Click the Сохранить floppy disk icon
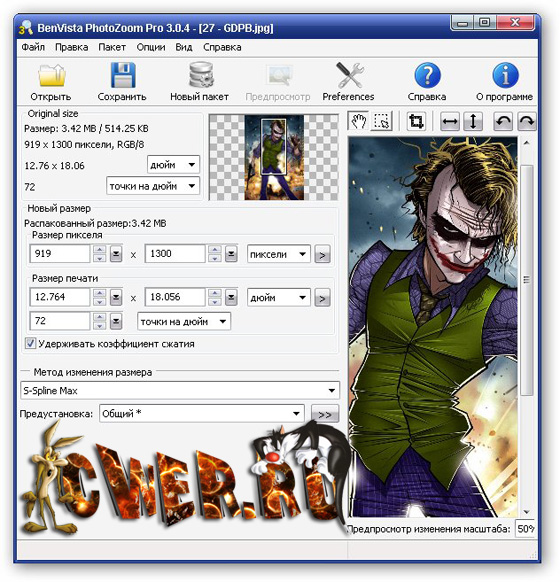 (x=123, y=75)
